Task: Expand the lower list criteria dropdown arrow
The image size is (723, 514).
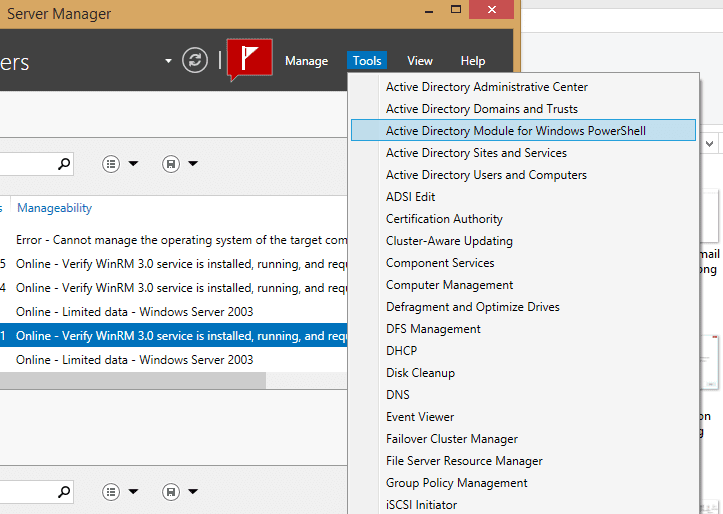Action: point(133,492)
